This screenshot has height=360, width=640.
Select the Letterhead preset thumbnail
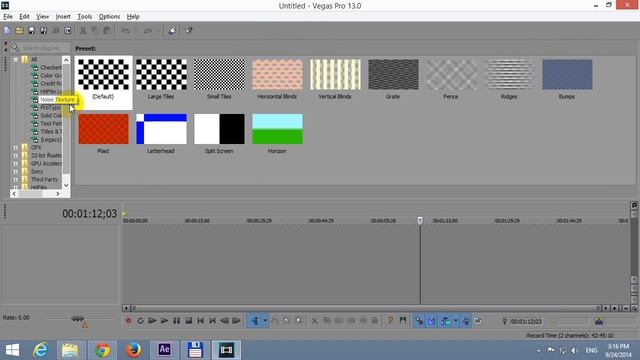(161, 129)
